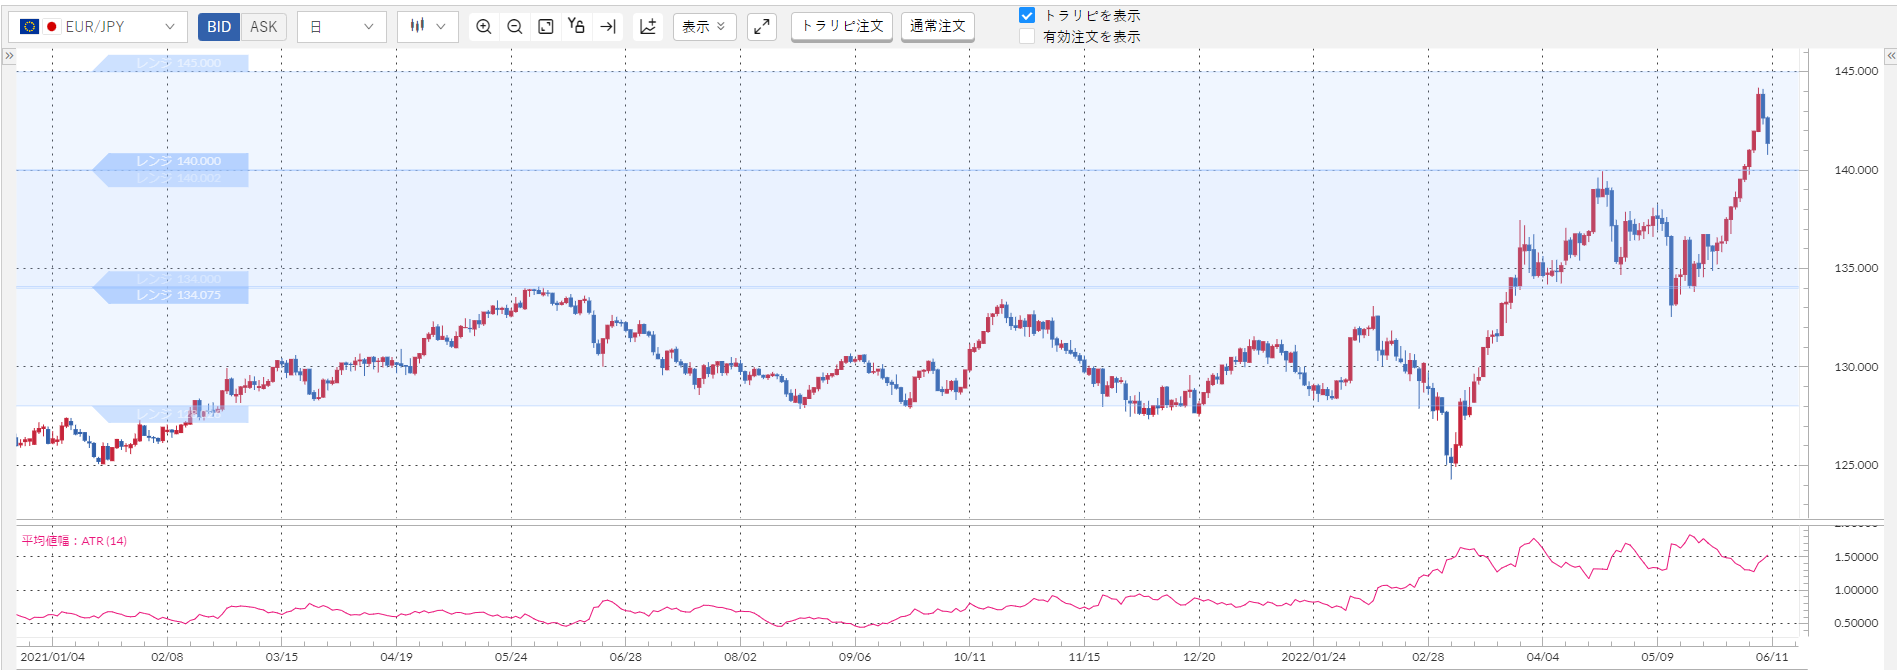Open the candlestick chart type dropdown
This screenshot has height=670, width=1897.
[x=428, y=27]
